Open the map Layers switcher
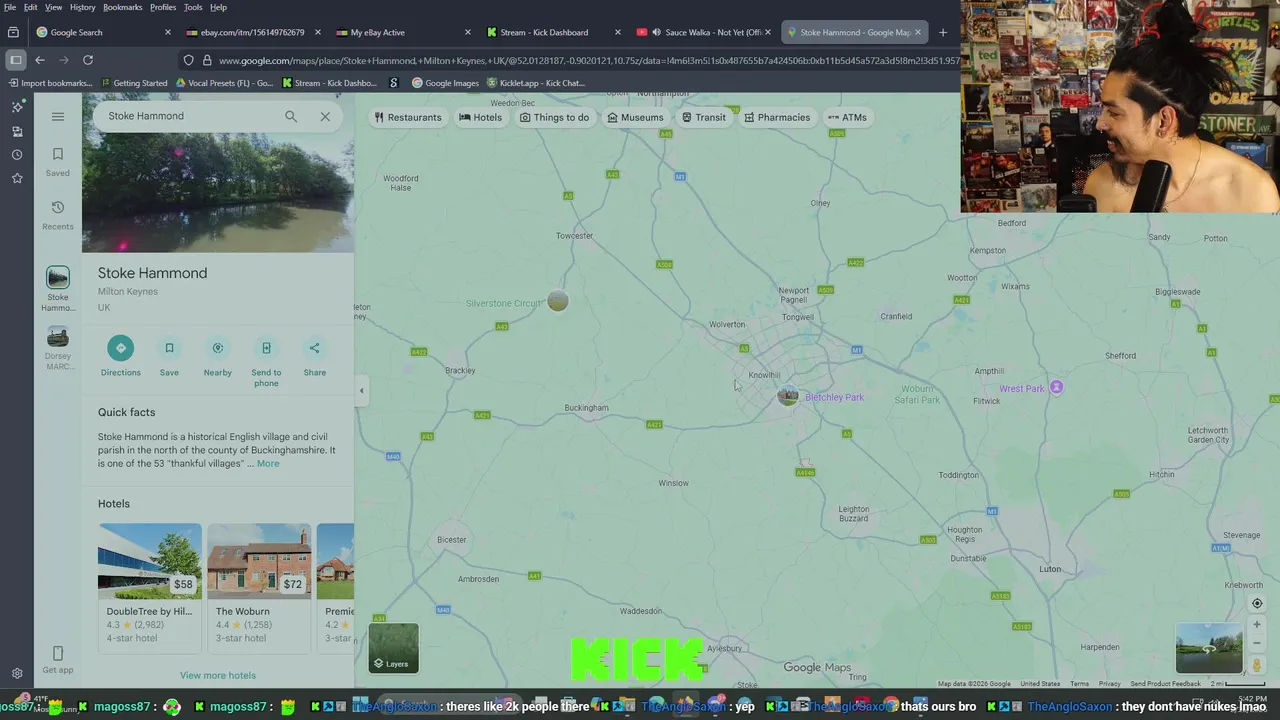The image size is (1280, 720). [393, 648]
